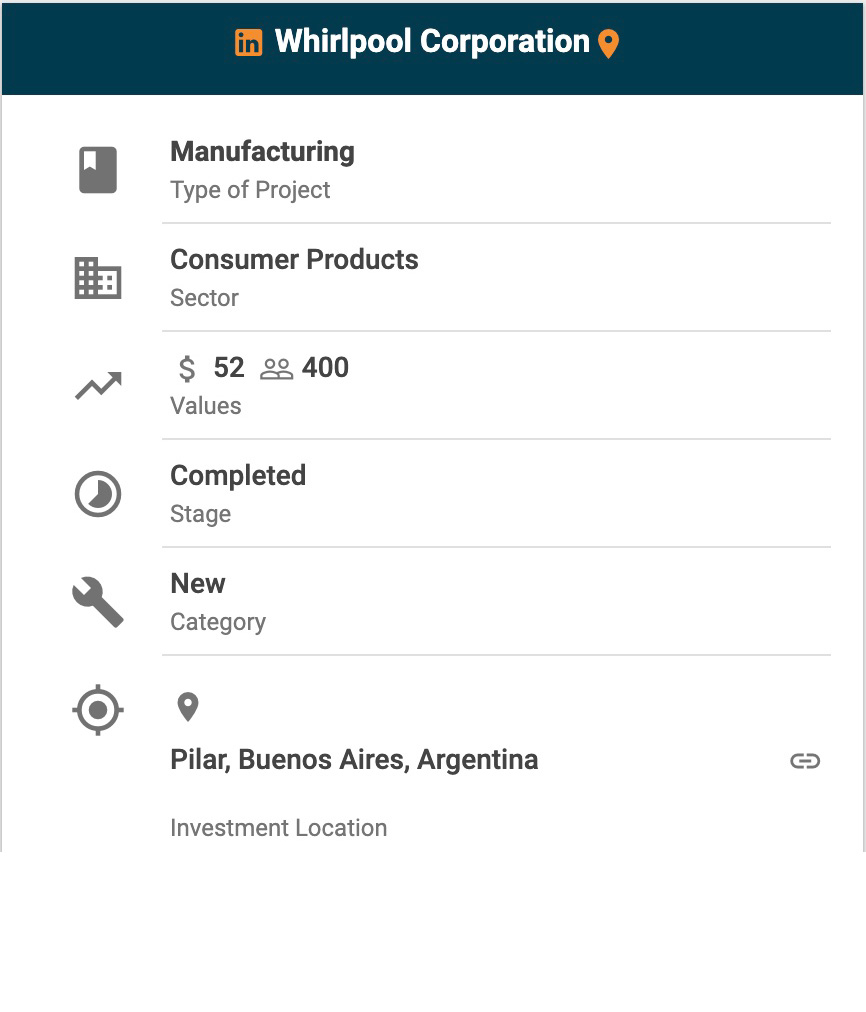Click the book icon beside Manufacturing

point(98,170)
